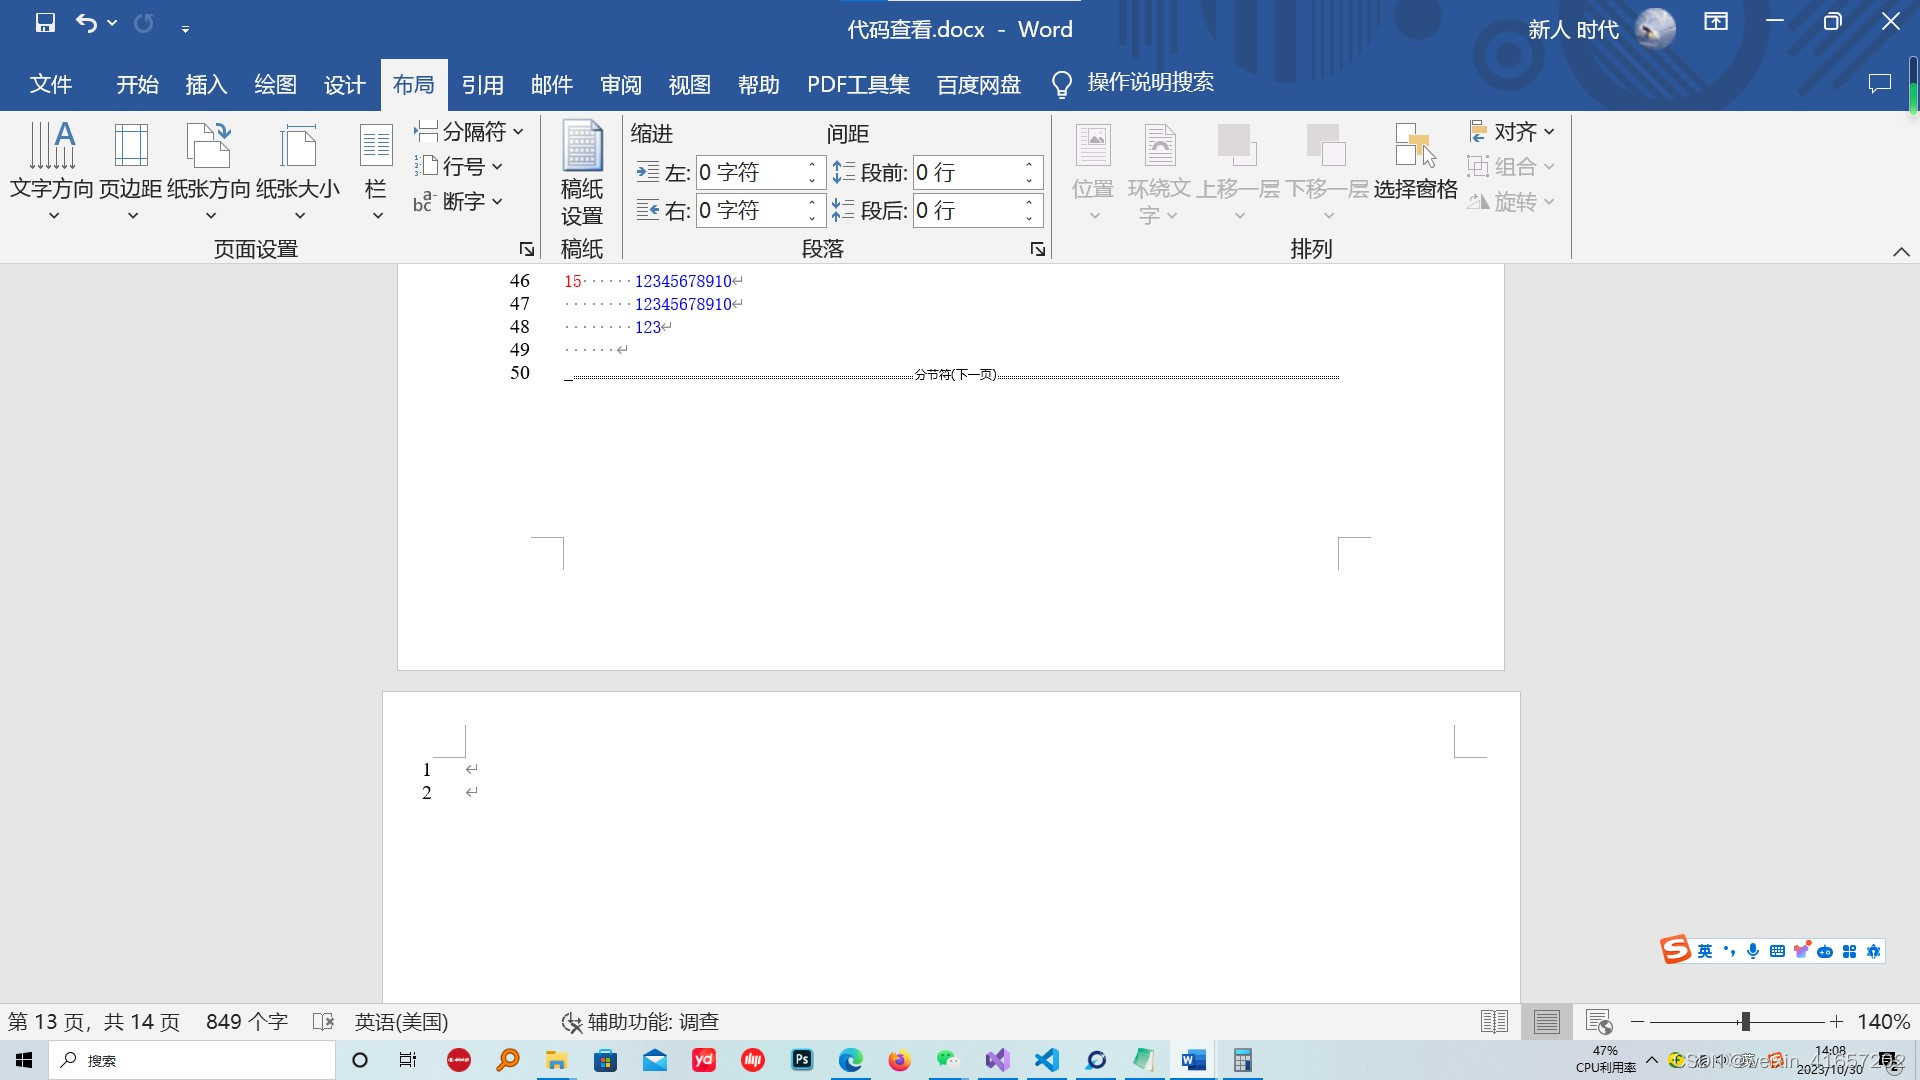Open the Page Setup dialog launcher

click(526, 249)
